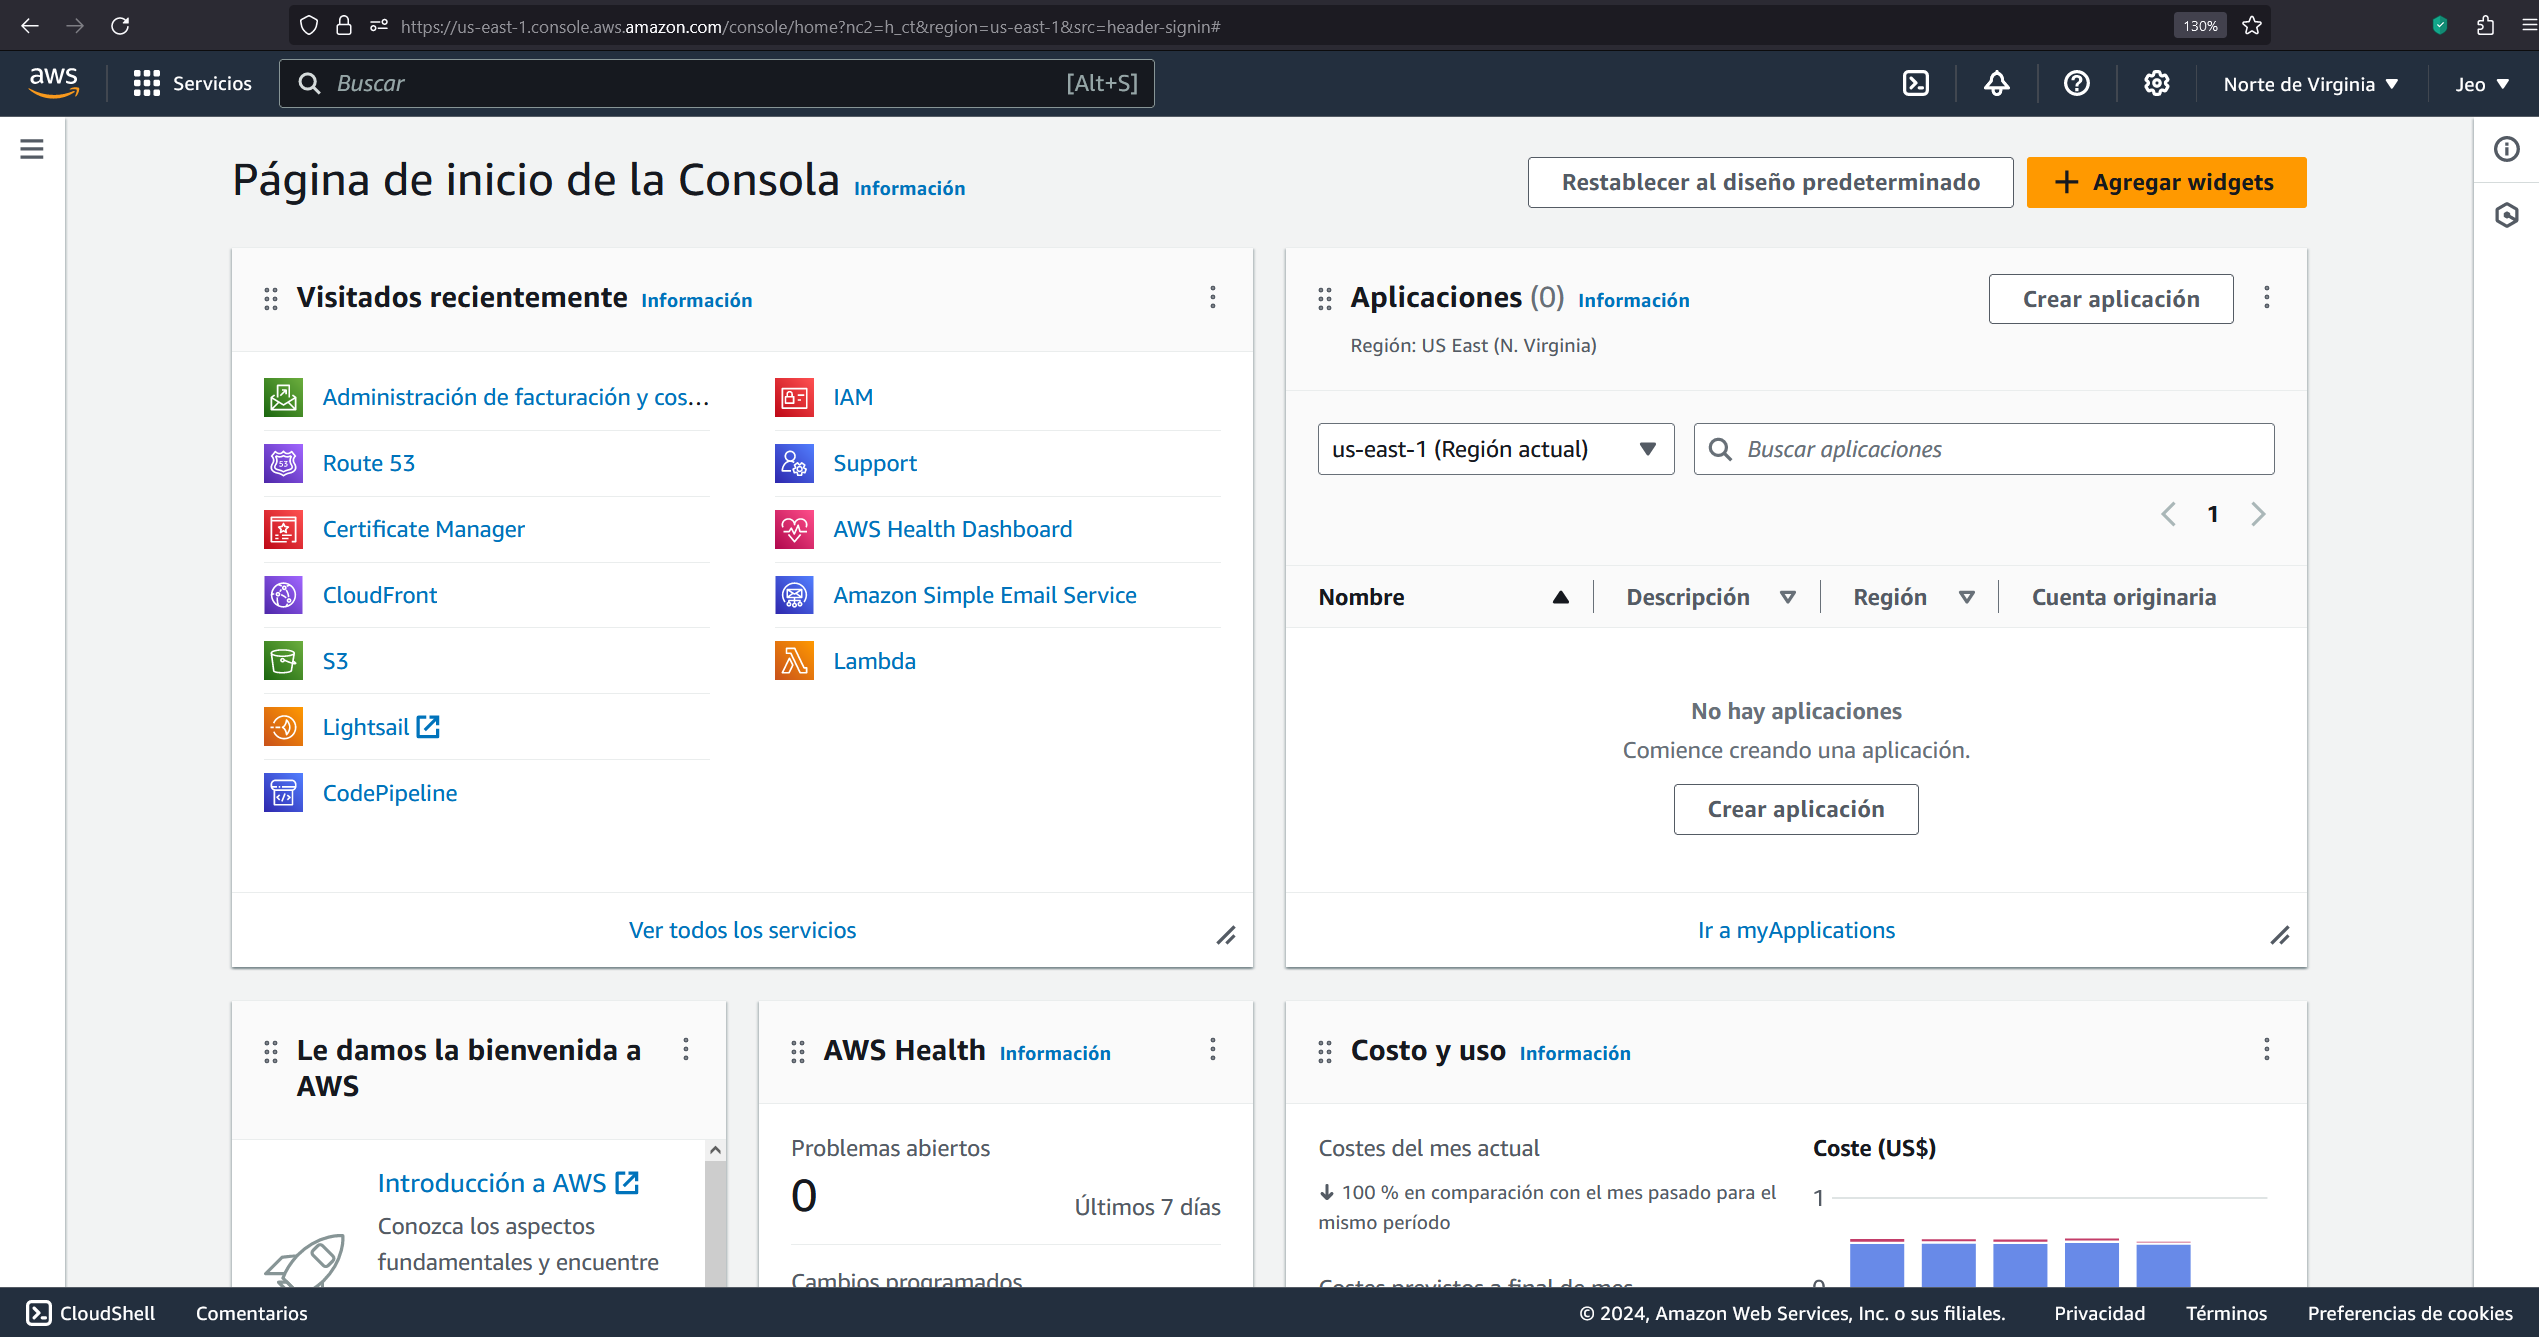Open CloudShell icon in top navigation

pos(1915,84)
